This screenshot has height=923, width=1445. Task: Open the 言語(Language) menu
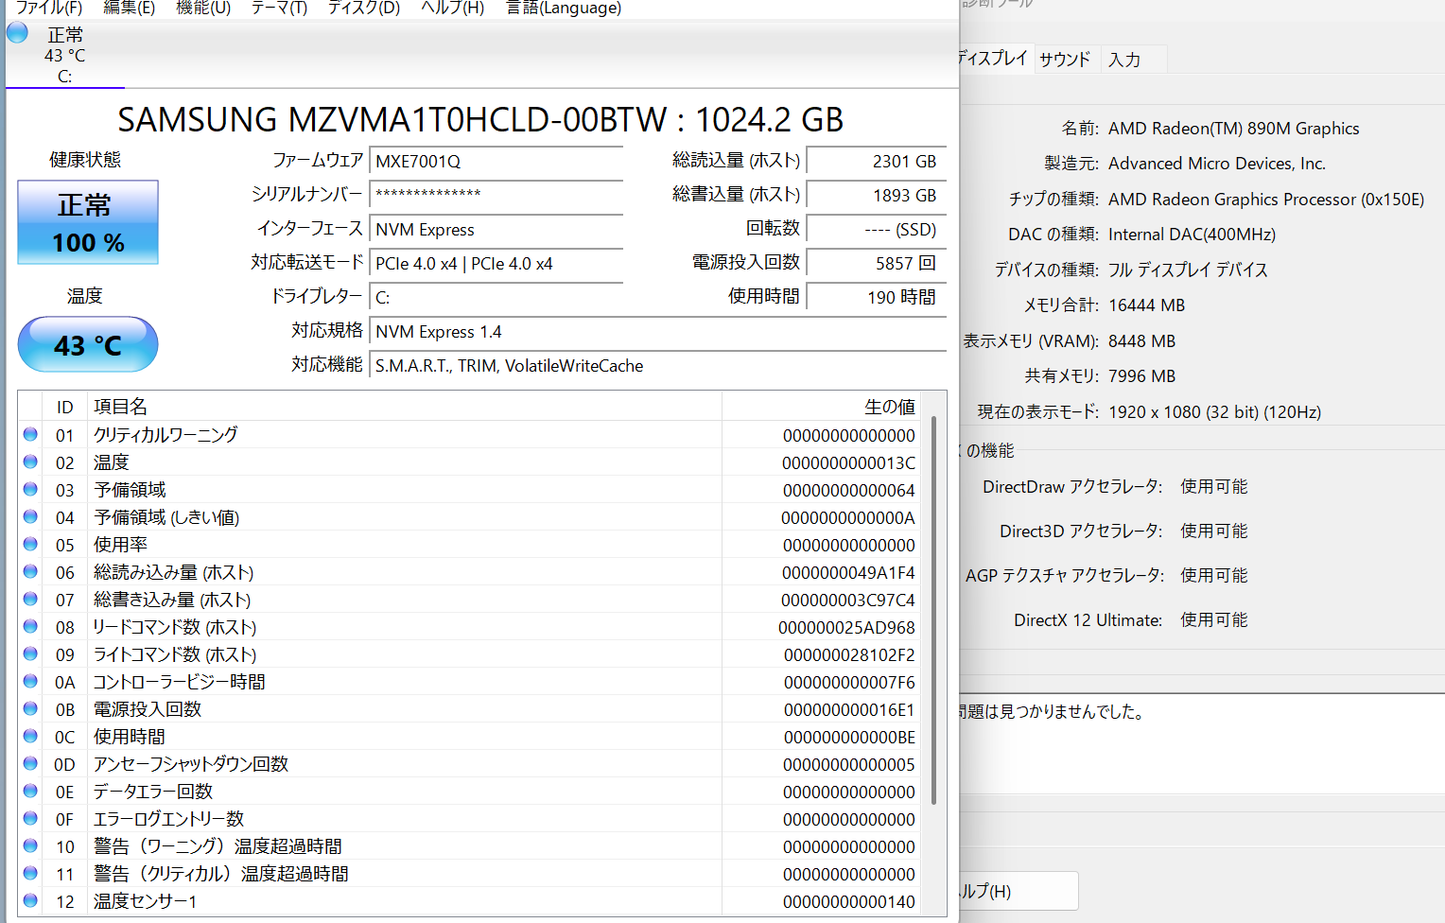coord(564,8)
